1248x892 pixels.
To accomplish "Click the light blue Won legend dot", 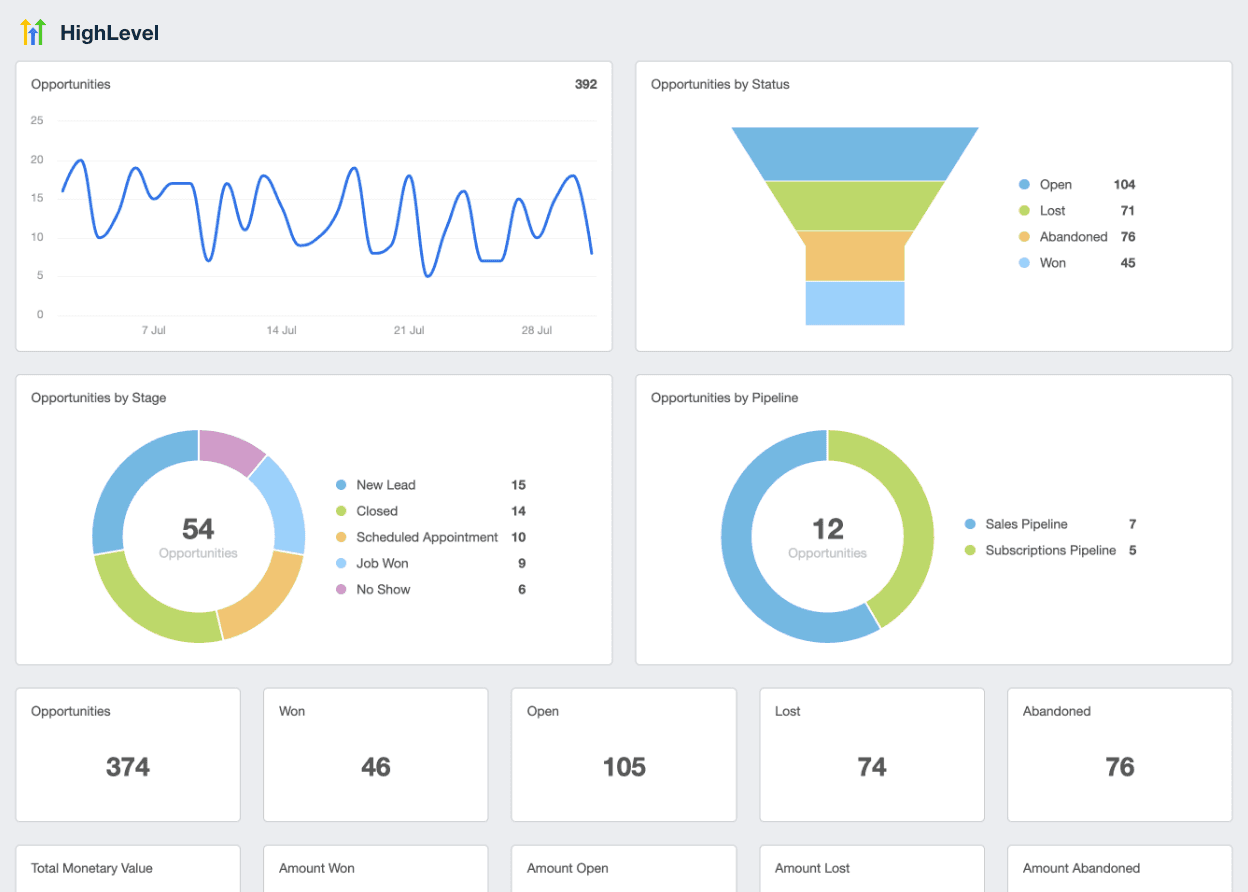I will pyautogui.click(x=1022, y=262).
